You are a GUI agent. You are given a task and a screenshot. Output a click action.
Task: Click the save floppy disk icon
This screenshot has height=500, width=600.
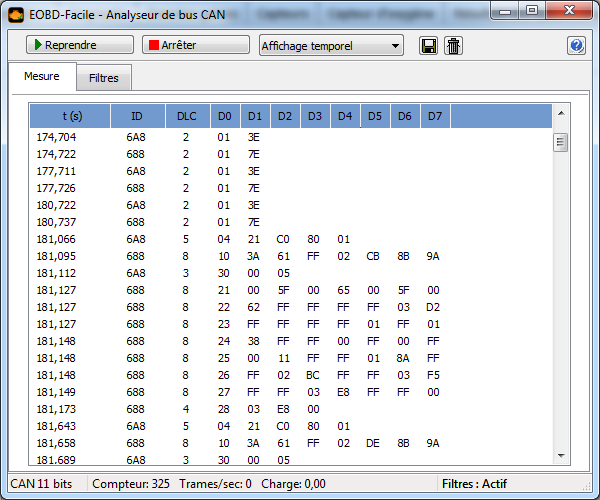click(429, 46)
